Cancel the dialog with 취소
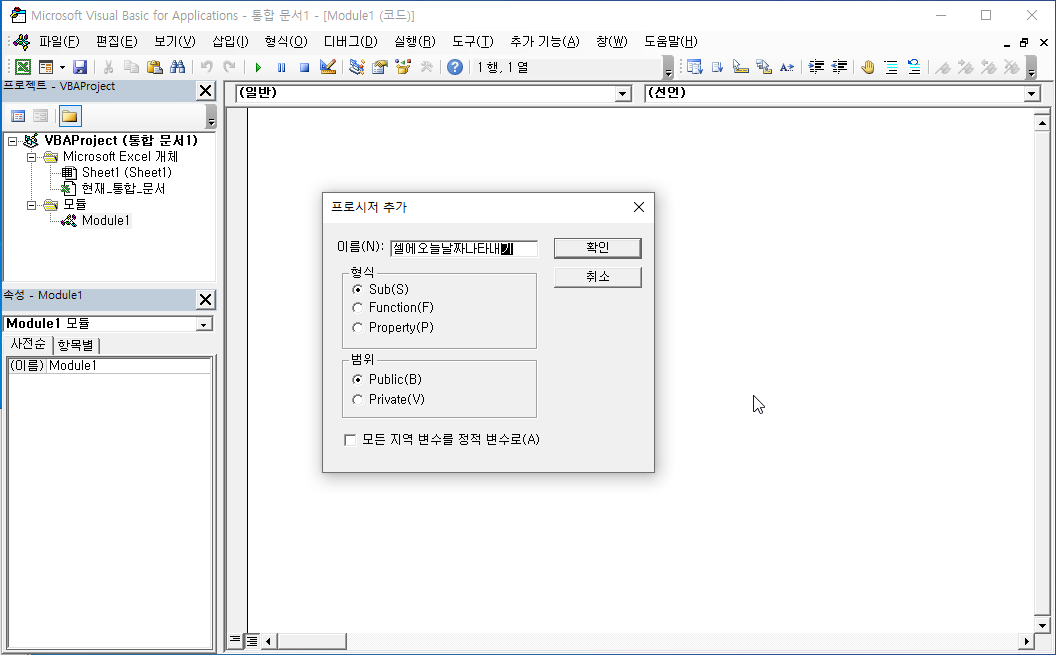This screenshot has height=655, width=1056. [597, 276]
